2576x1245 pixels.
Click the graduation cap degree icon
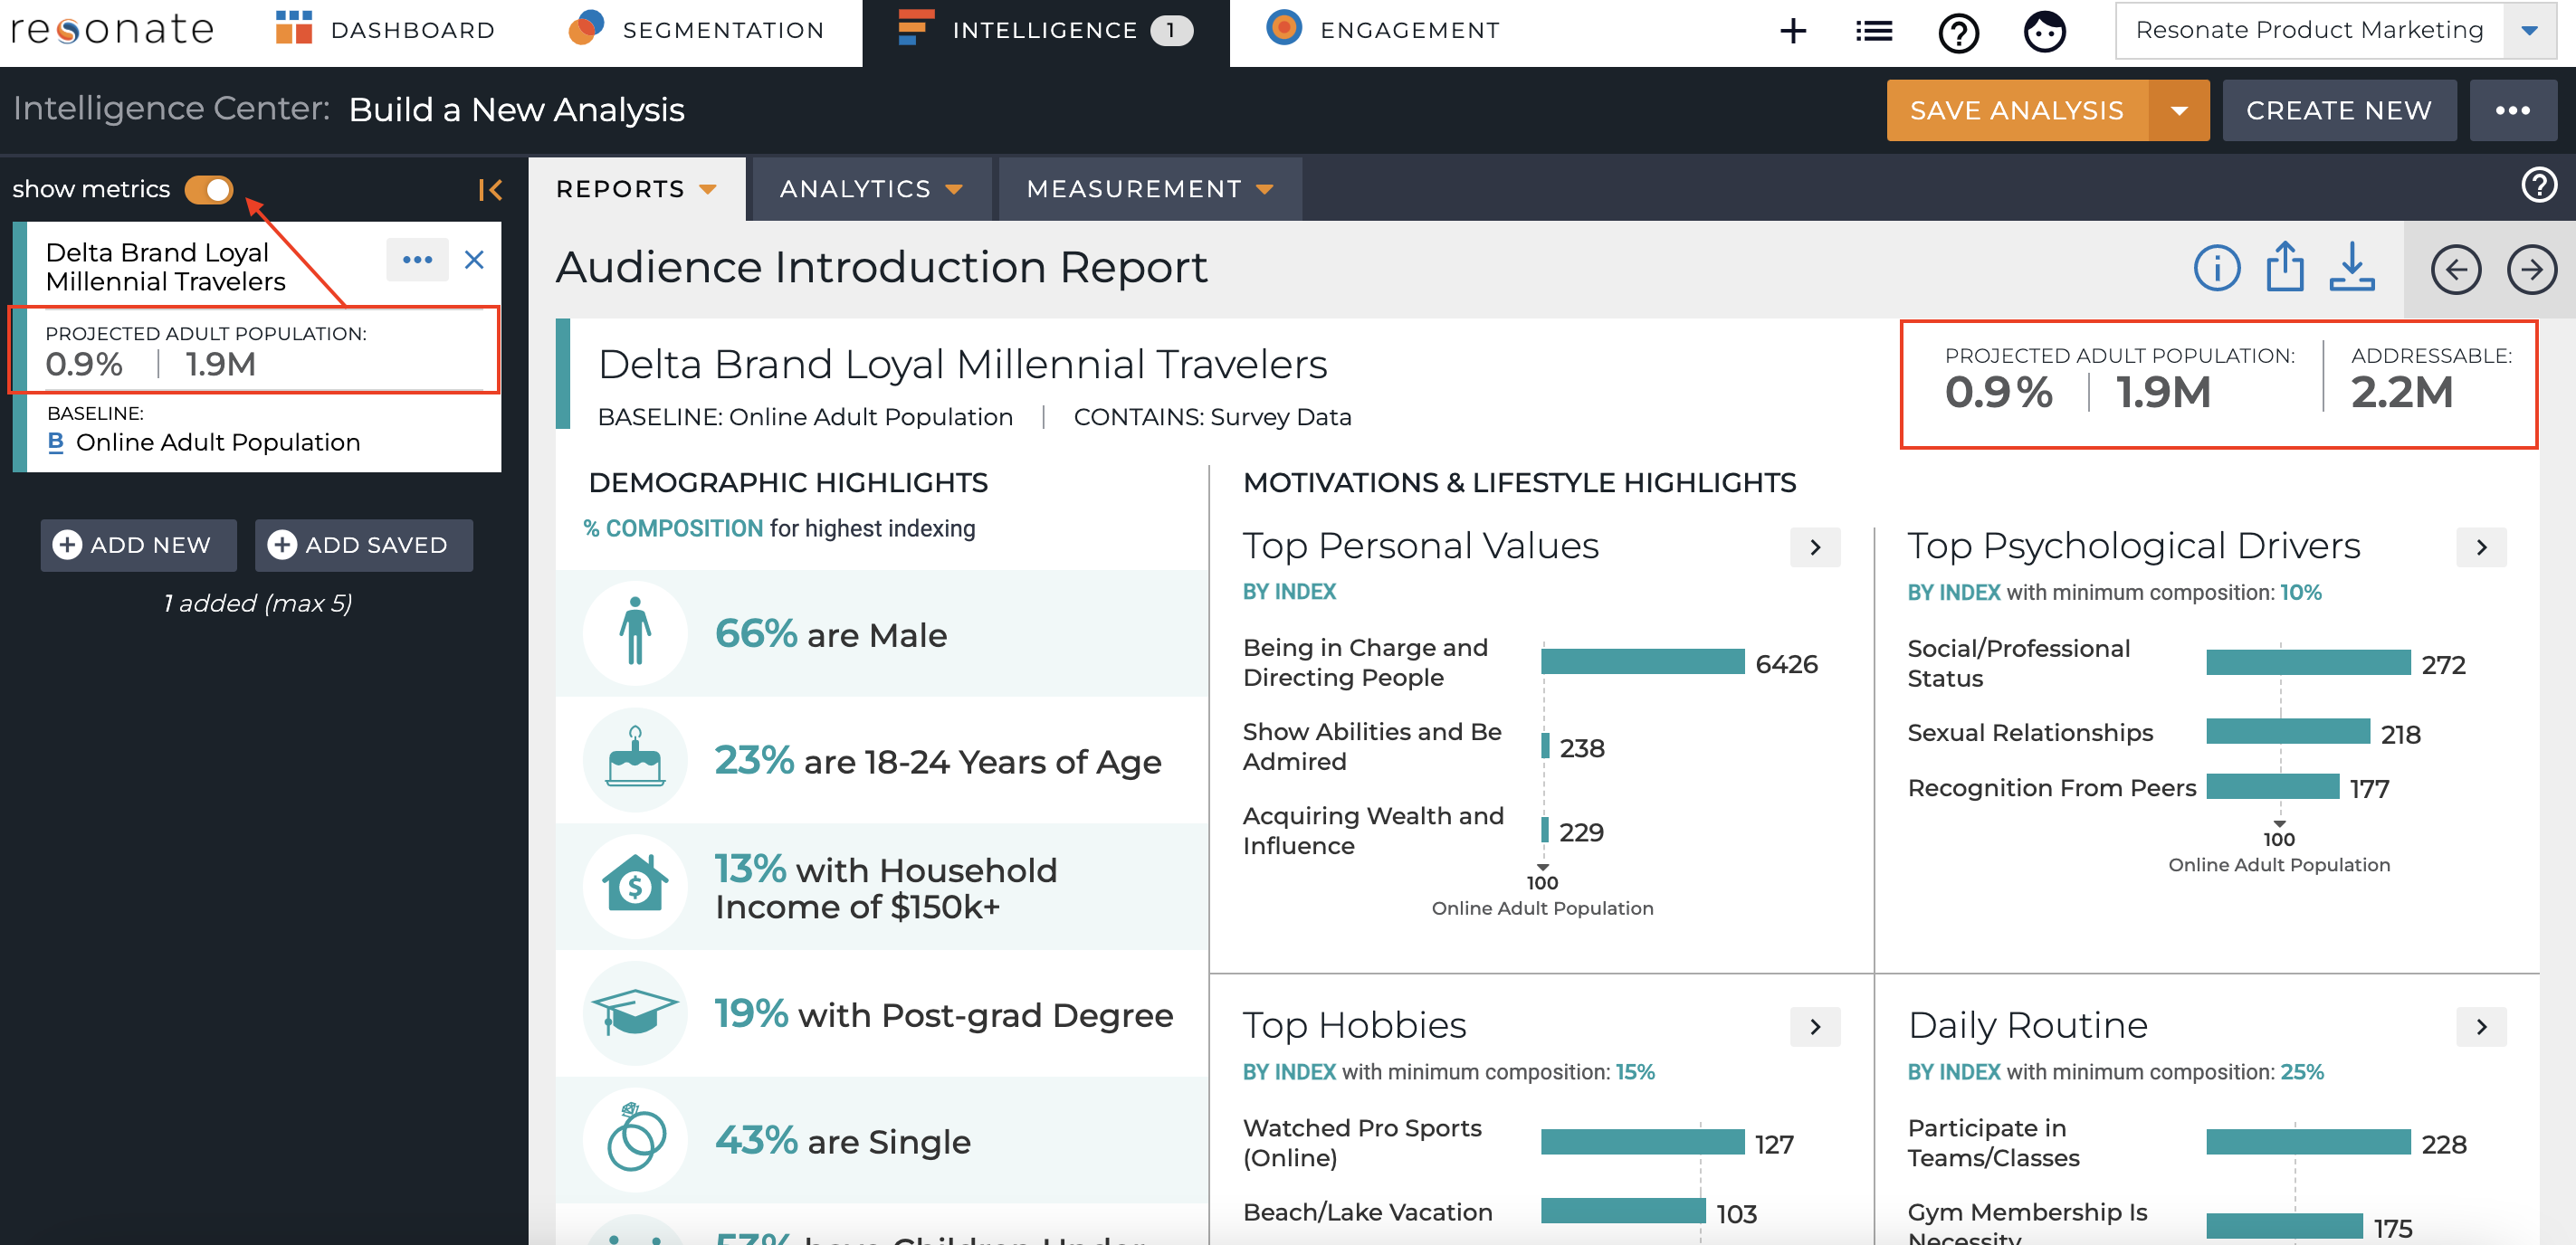point(635,1013)
